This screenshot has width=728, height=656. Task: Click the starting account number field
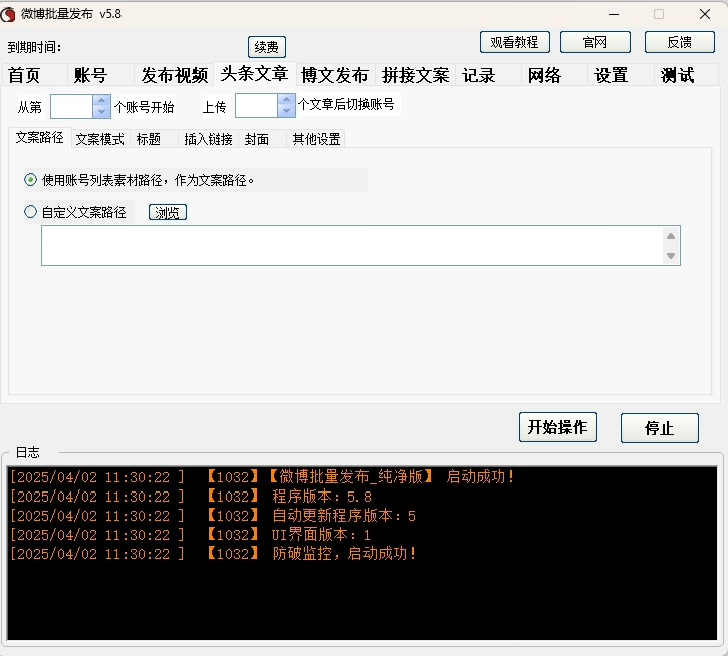pyautogui.click(x=72, y=106)
